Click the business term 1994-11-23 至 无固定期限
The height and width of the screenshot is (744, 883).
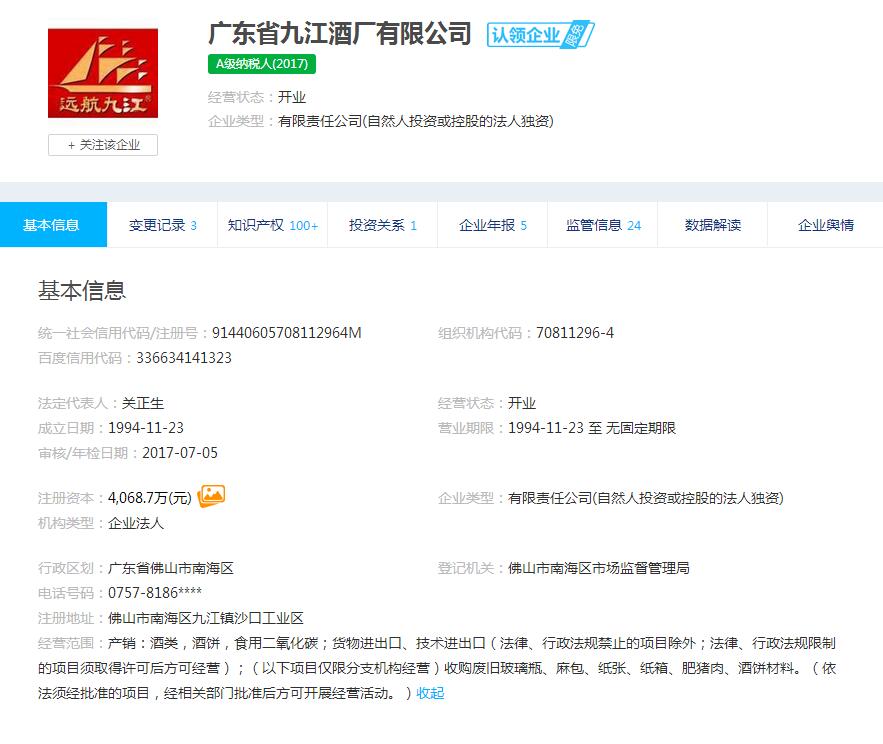pos(592,428)
